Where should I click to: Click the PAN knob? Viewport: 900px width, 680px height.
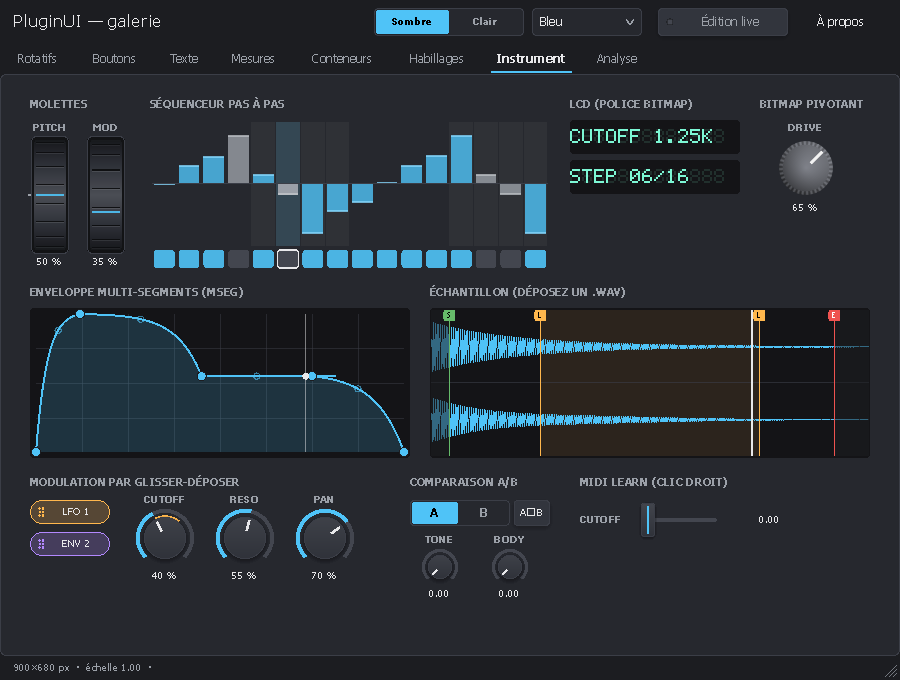pyautogui.click(x=324, y=538)
